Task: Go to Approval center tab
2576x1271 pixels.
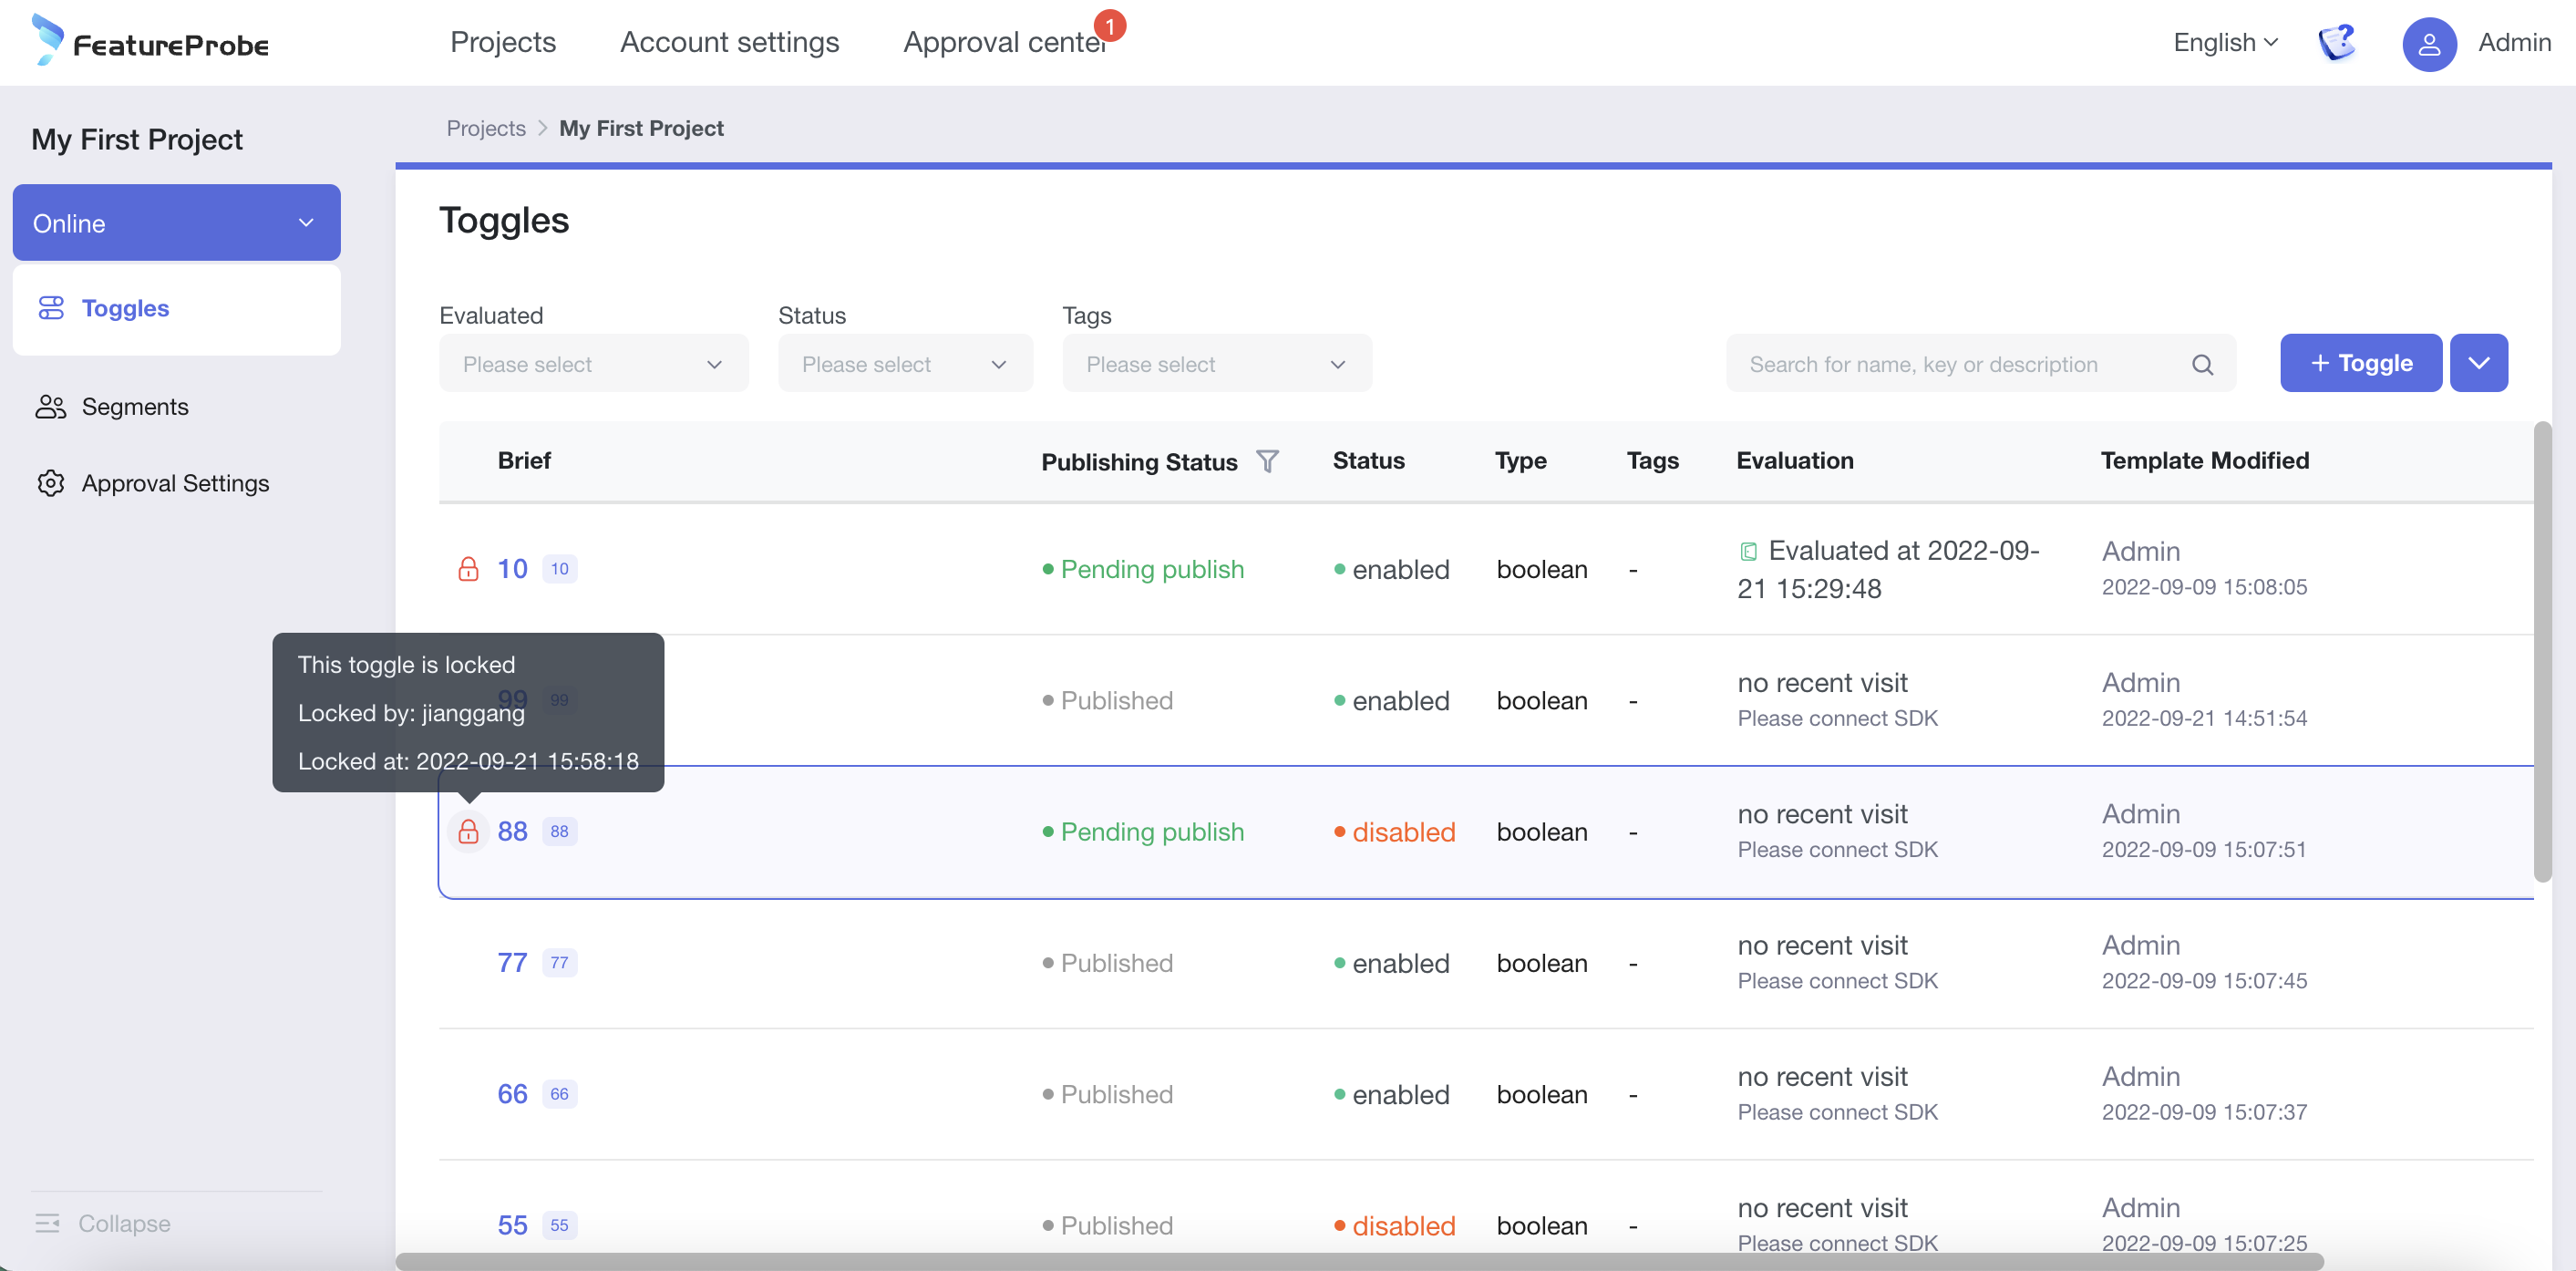Action: tap(1004, 42)
